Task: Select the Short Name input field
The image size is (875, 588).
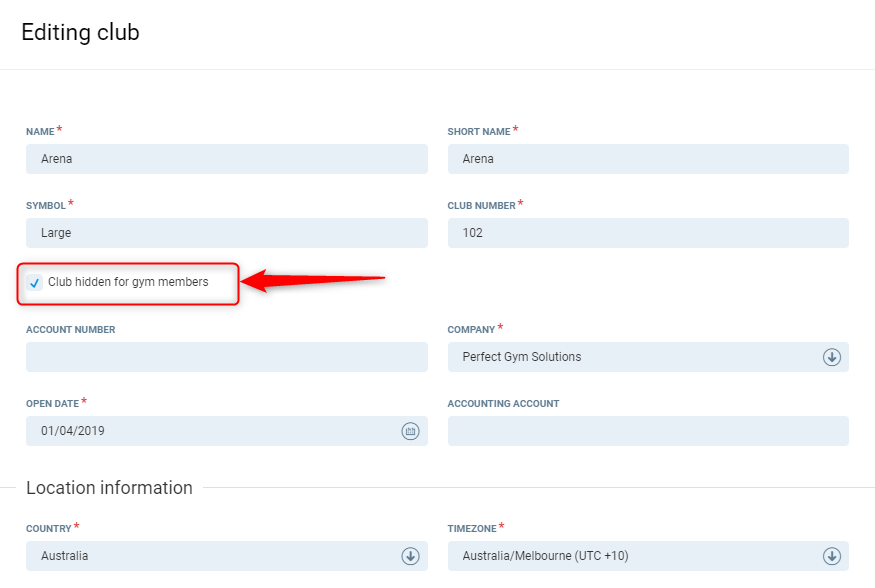Action: [647, 159]
